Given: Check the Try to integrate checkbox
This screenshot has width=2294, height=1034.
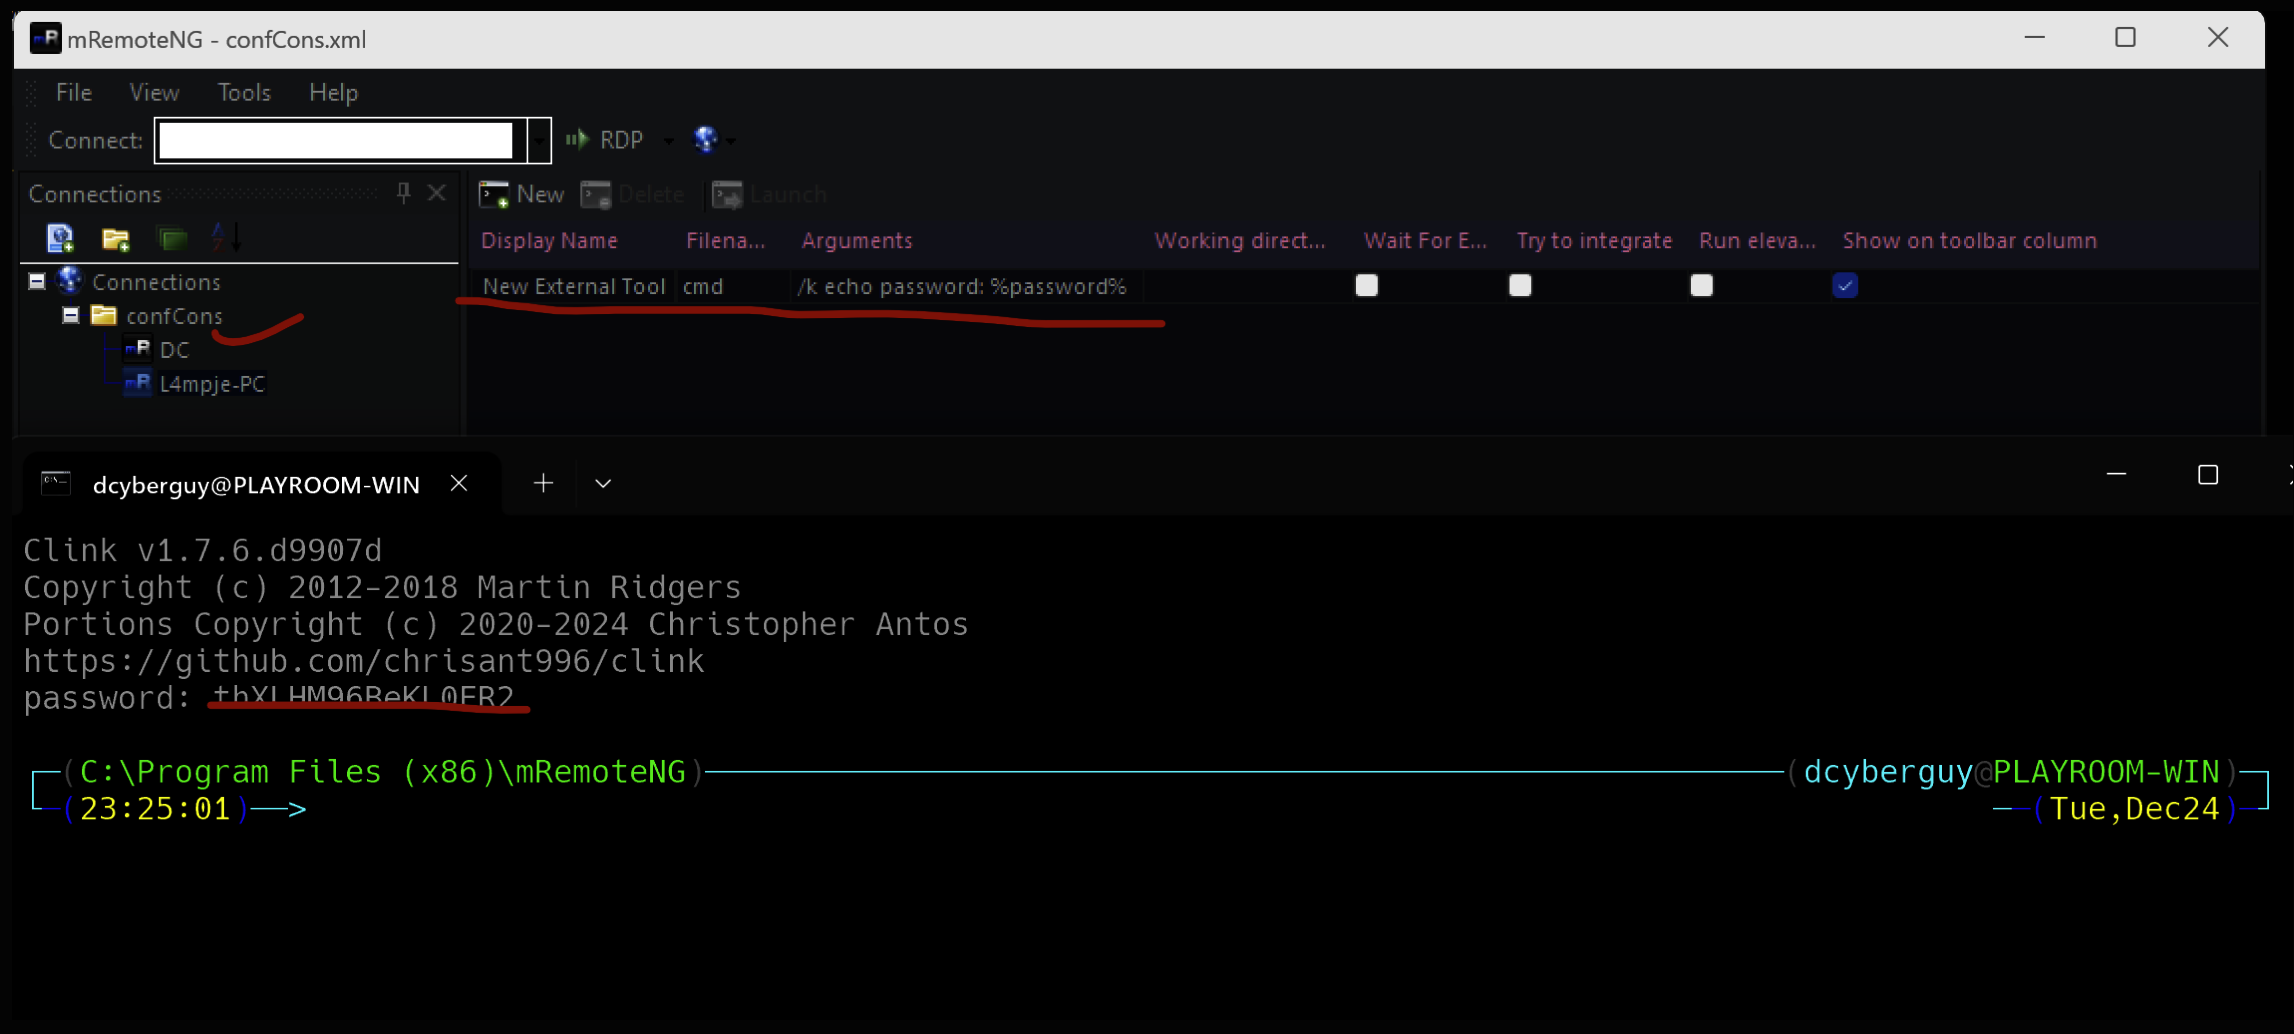Looking at the screenshot, I should pos(1520,286).
